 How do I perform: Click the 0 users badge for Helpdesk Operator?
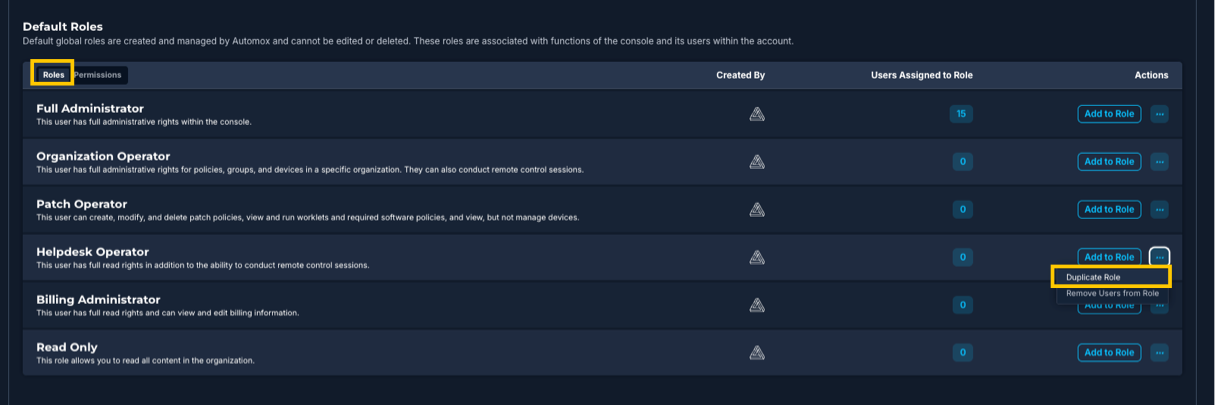962,257
